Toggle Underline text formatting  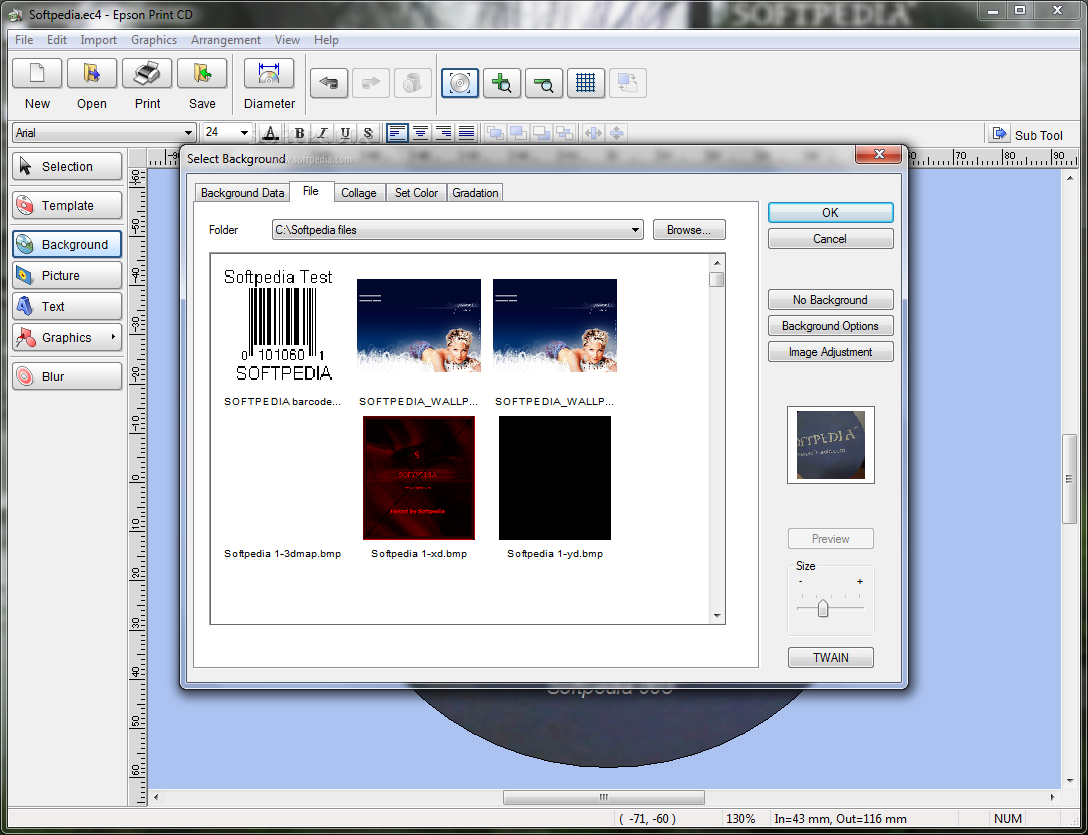click(x=345, y=133)
